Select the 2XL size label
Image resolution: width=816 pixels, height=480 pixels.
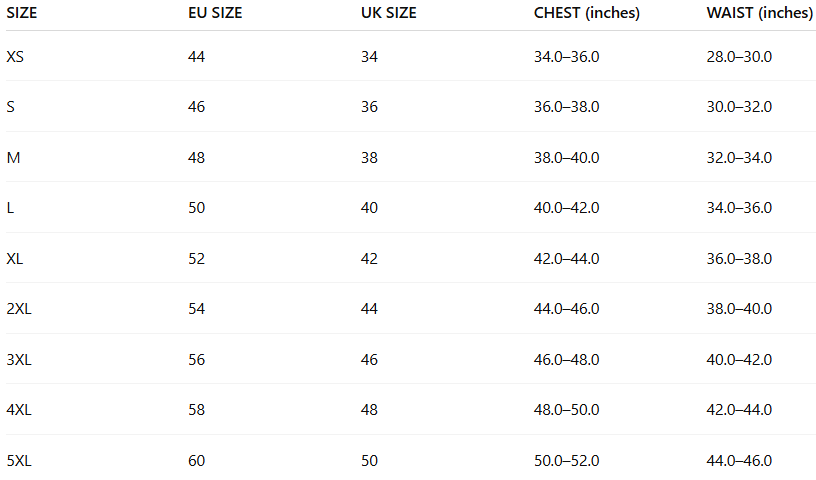click(19, 309)
